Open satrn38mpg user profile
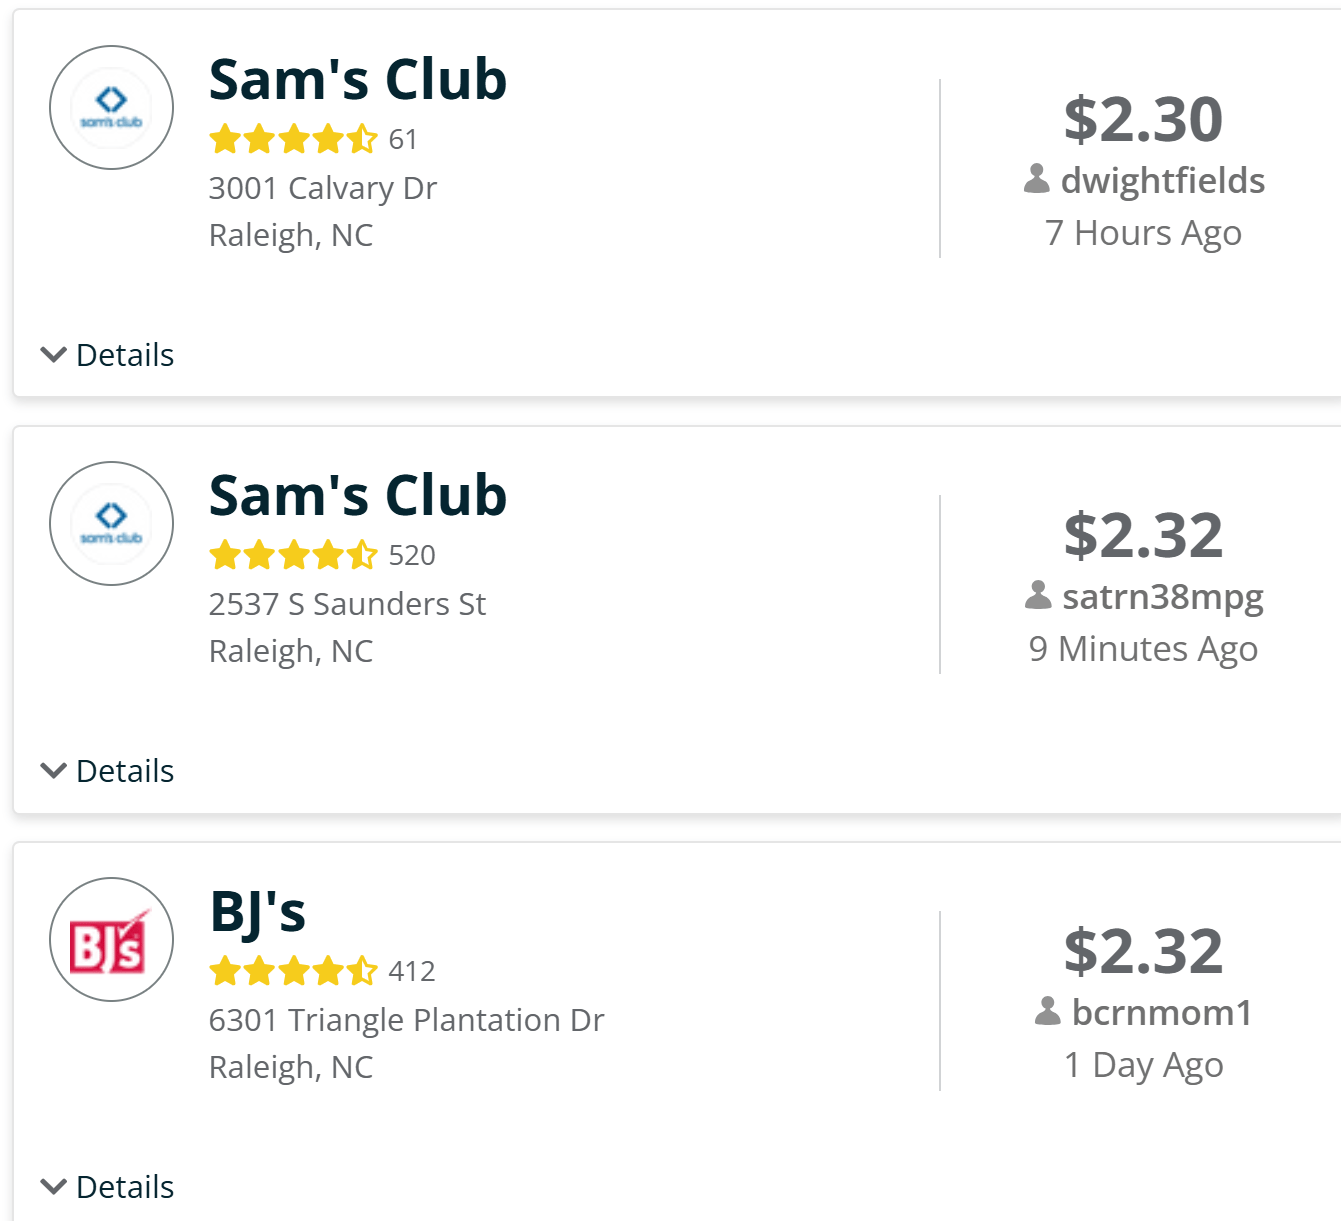 (x=1162, y=597)
